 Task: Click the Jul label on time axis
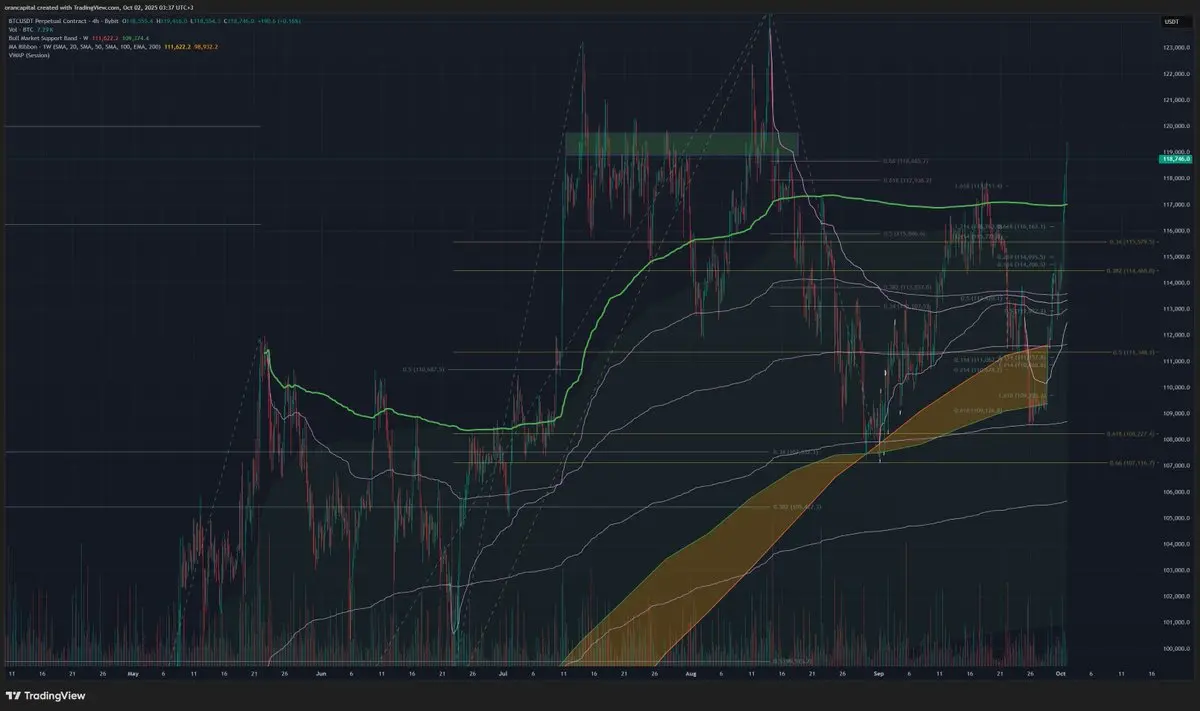(502, 674)
